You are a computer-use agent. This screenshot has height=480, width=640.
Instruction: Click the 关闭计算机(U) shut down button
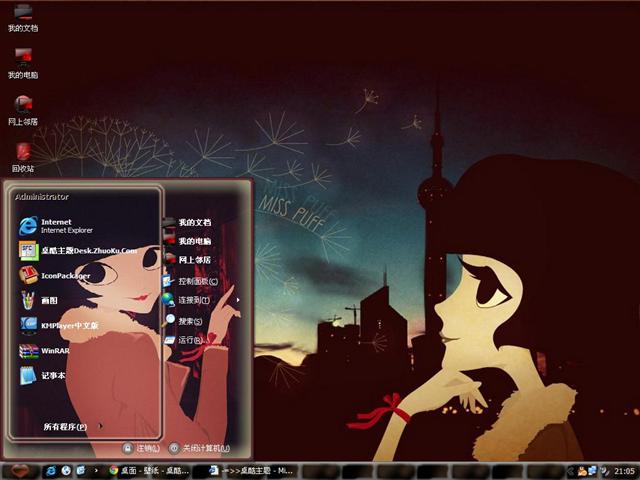coord(200,448)
